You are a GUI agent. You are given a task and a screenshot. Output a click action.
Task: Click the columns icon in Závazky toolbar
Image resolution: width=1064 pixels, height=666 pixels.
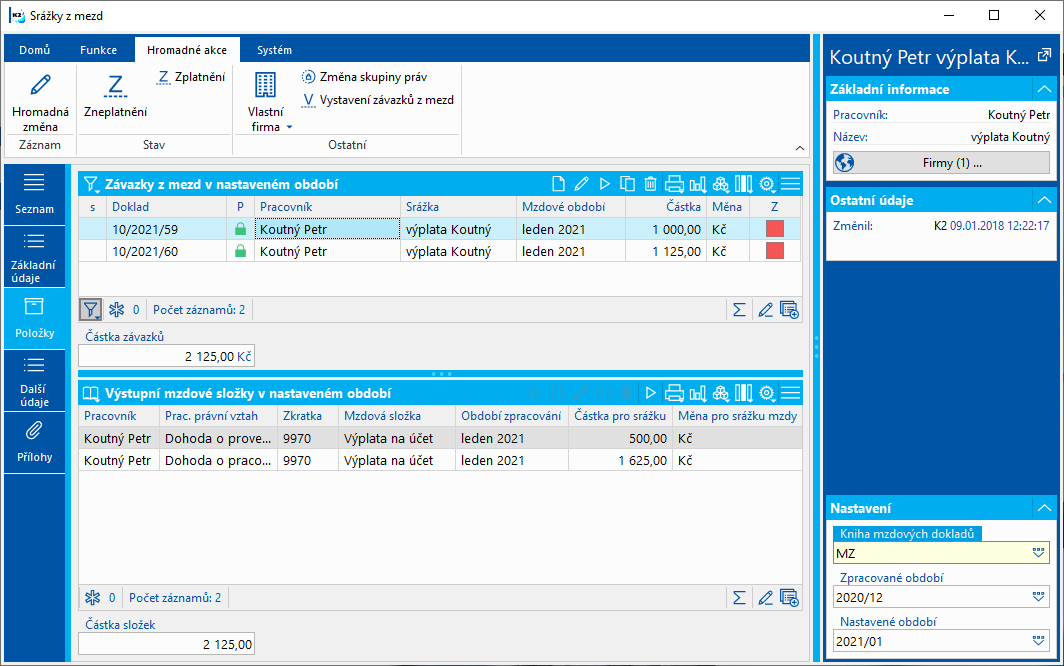coord(744,184)
